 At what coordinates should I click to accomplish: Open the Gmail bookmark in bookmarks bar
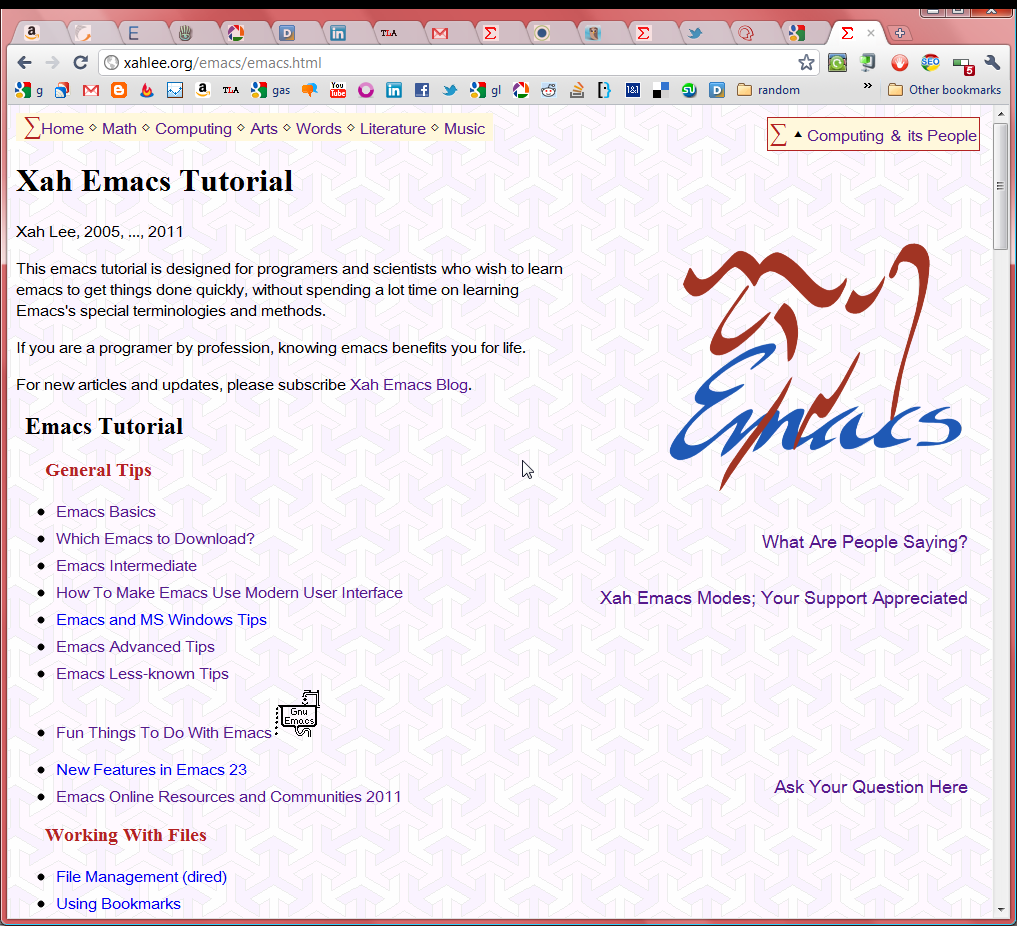coord(91,90)
